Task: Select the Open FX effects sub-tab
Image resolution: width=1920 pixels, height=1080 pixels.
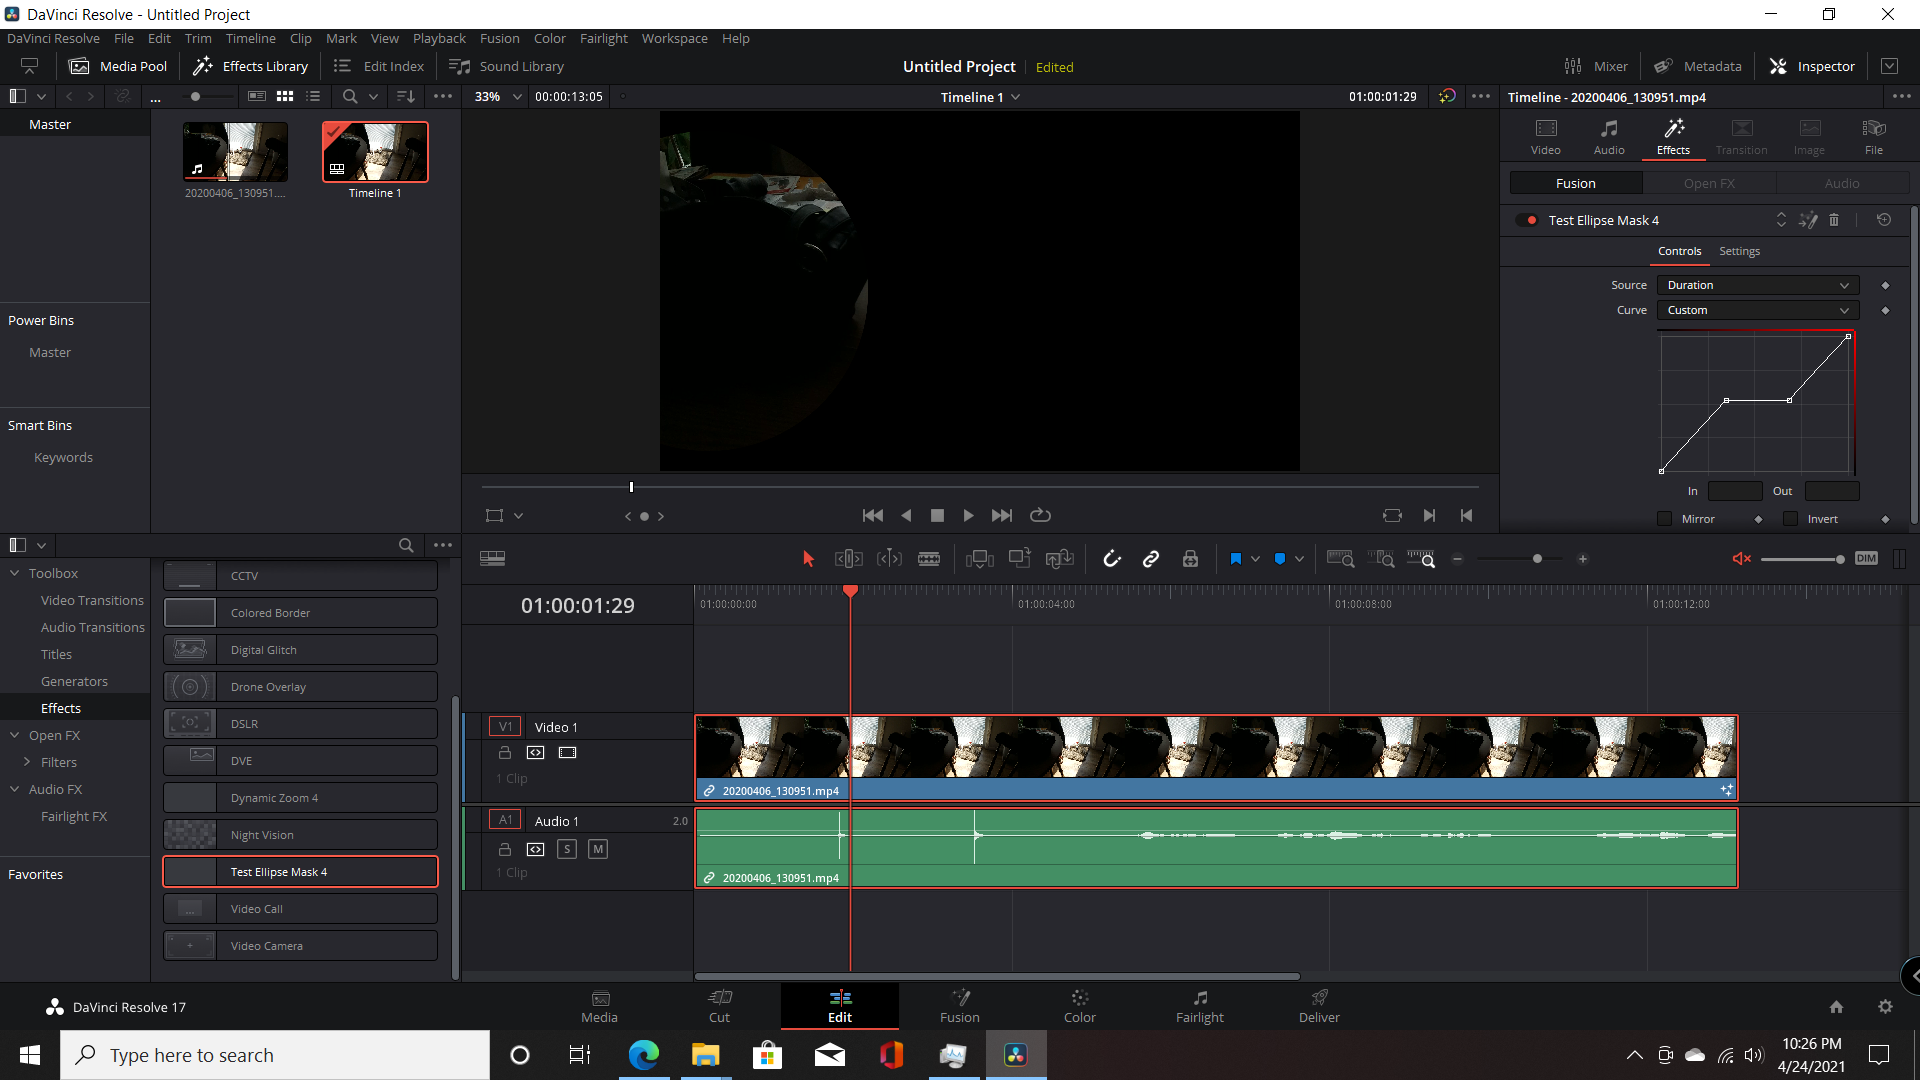Action: (x=1709, y=183)
